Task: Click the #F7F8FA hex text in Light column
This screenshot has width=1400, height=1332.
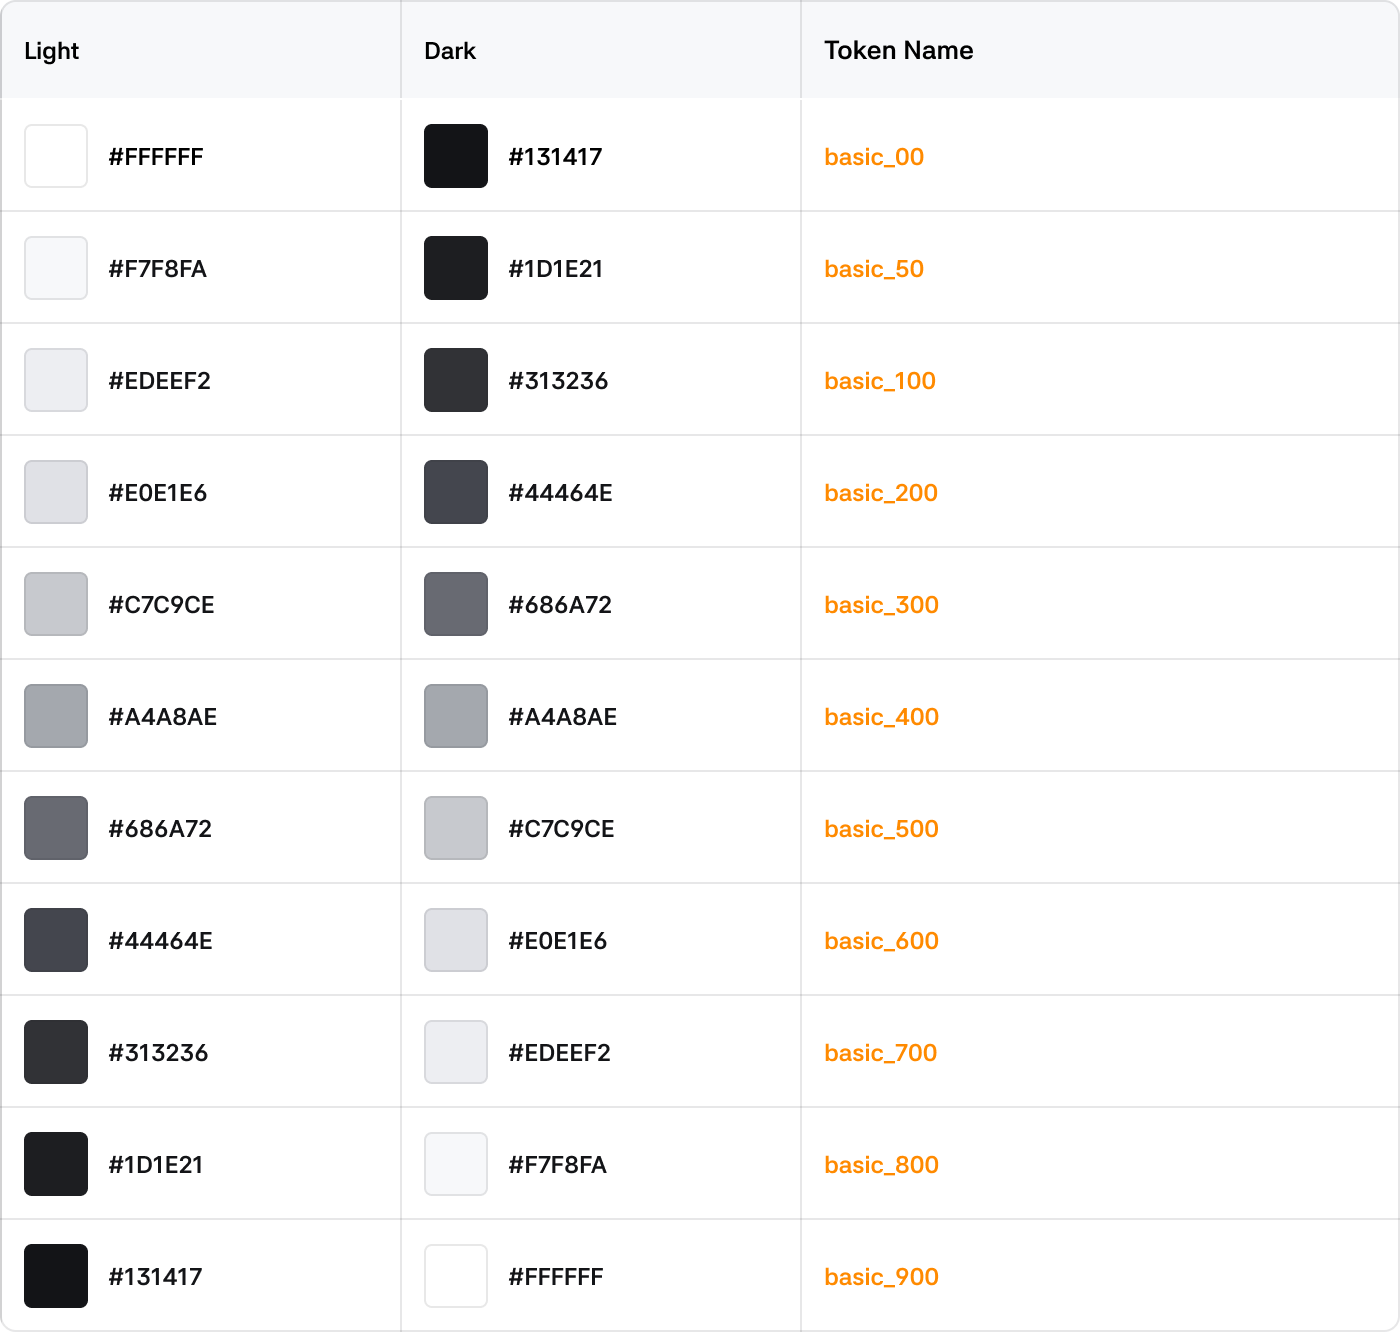Action: click(157, 269)
